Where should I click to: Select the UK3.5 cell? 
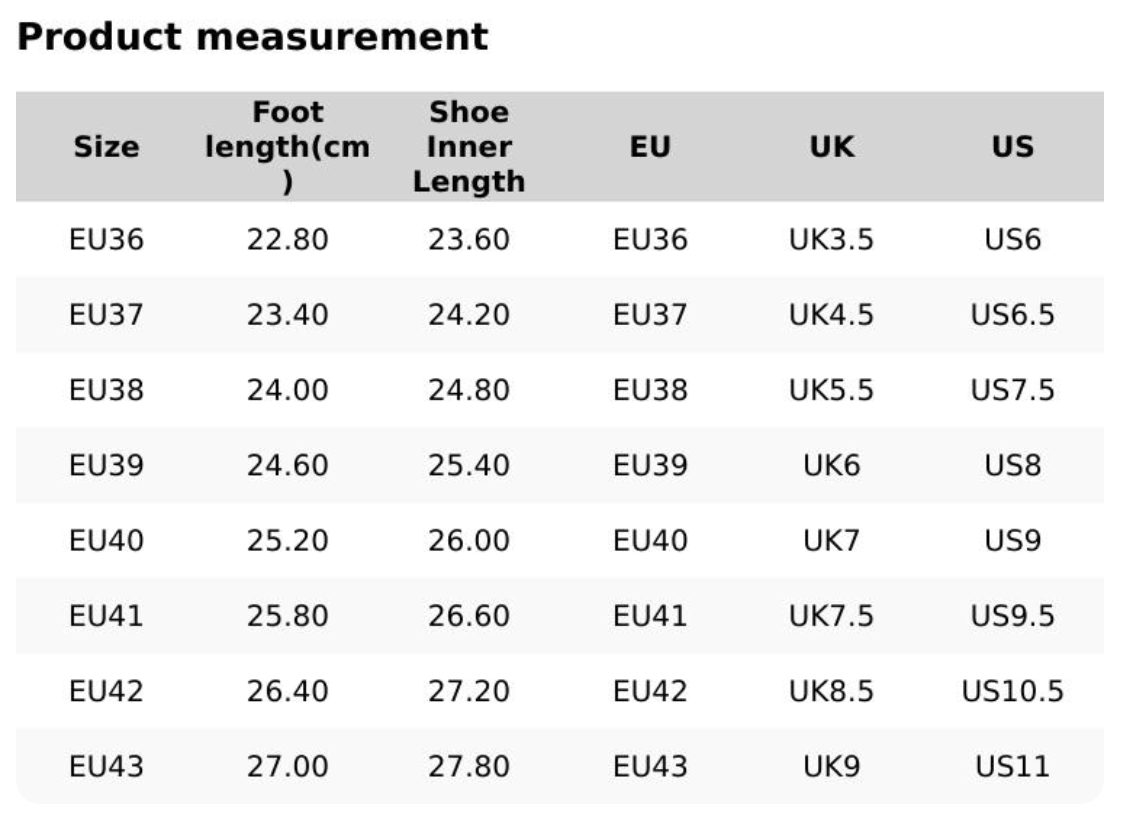click(x=831, y=240)
